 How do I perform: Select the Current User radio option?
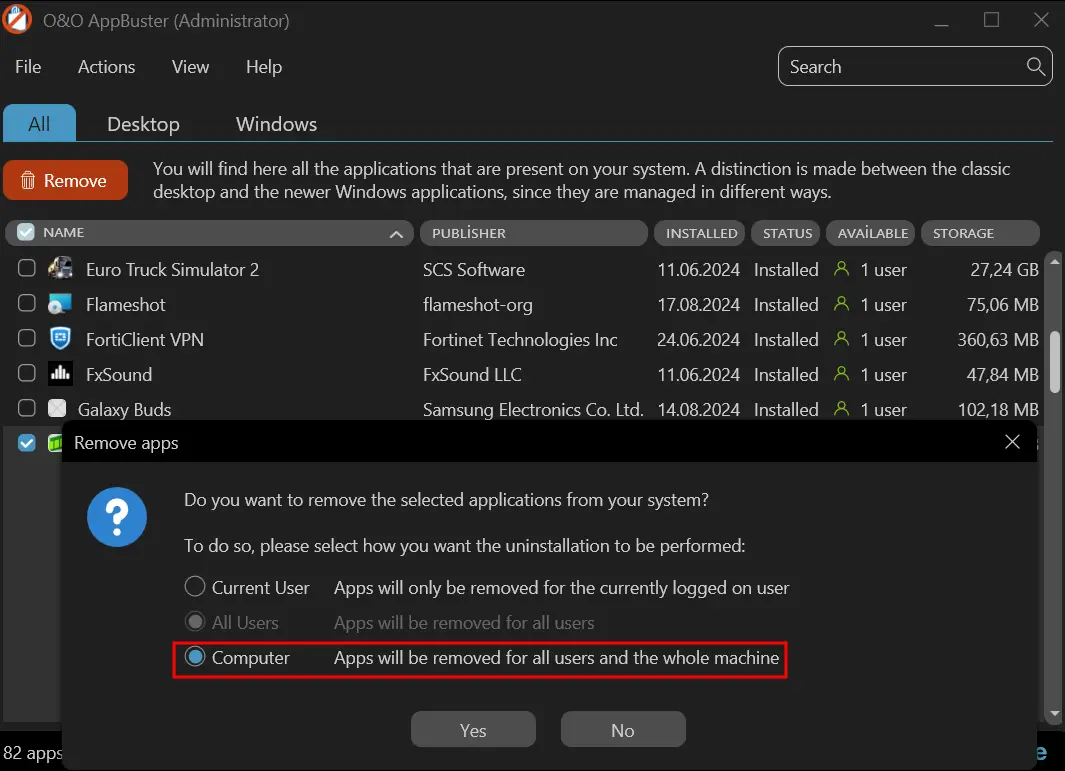(x=195, y=586)
